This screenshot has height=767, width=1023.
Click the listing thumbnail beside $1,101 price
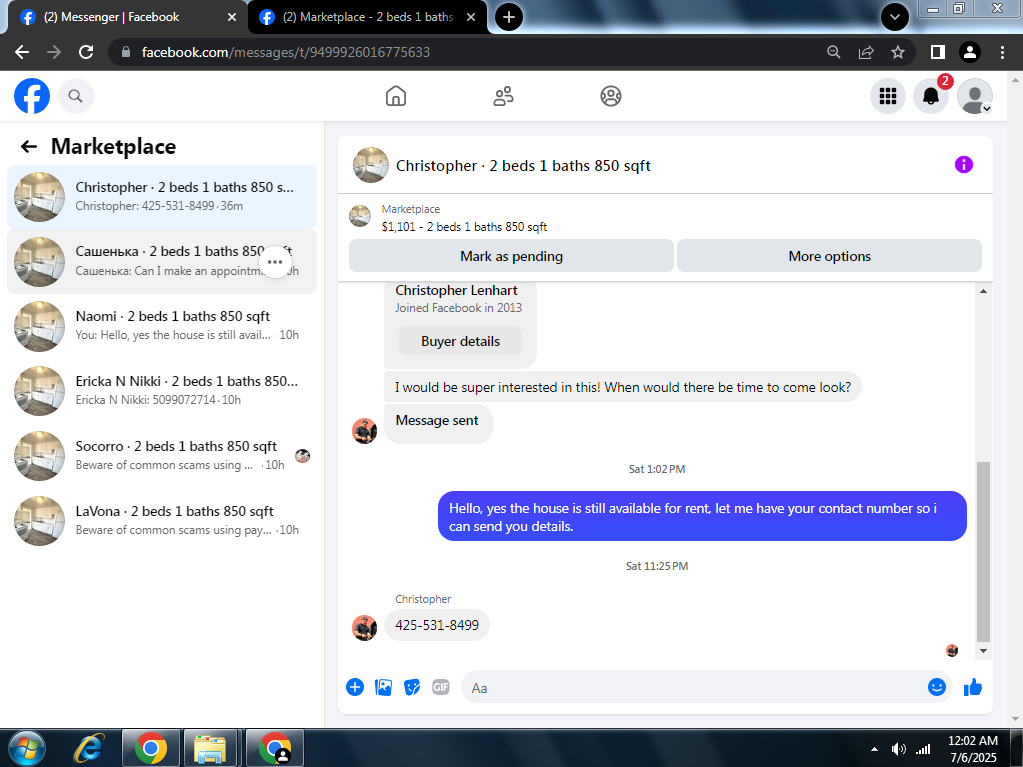point(360,216)
